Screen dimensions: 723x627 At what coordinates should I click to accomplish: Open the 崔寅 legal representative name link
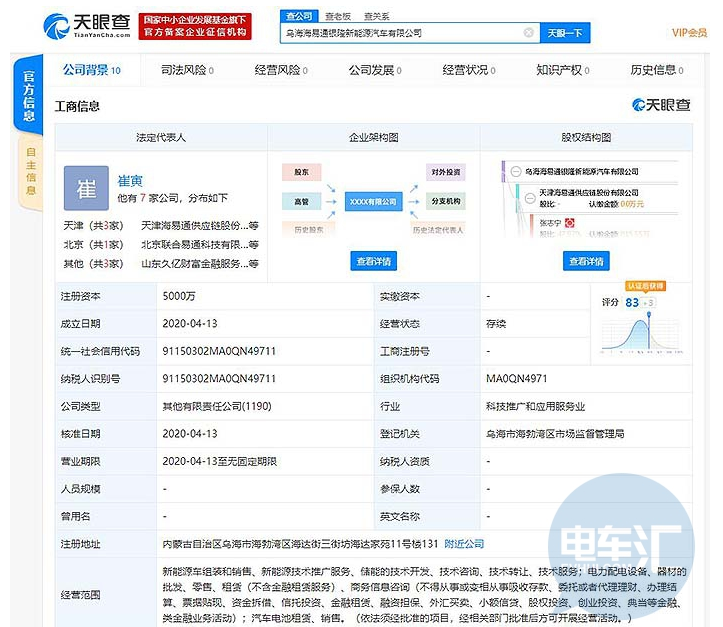131,180
